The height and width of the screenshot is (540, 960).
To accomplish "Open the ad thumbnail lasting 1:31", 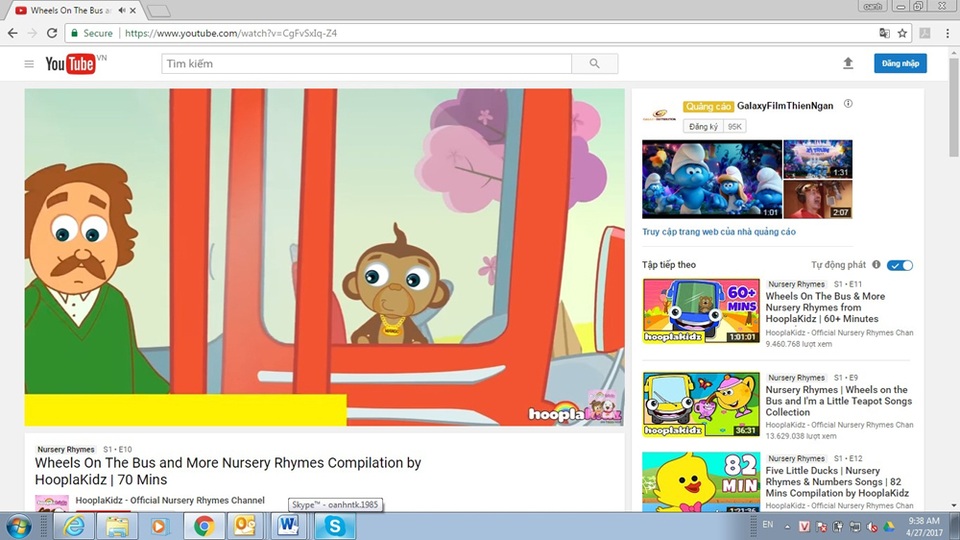I will 818,159.
